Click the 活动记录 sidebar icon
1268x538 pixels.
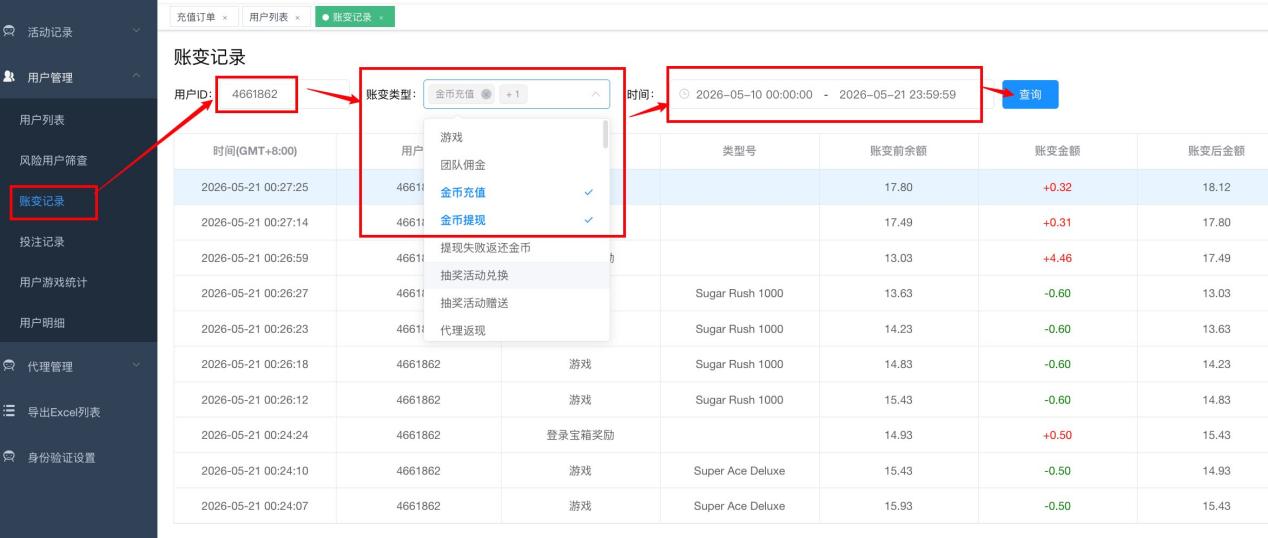9,32
